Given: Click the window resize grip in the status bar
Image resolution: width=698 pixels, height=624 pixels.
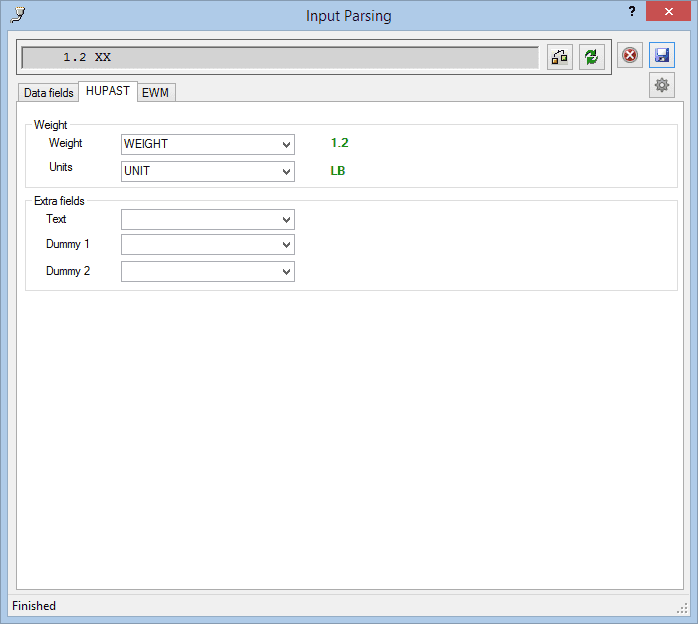Looking at the screenshot, I should [x=682, y=608].
